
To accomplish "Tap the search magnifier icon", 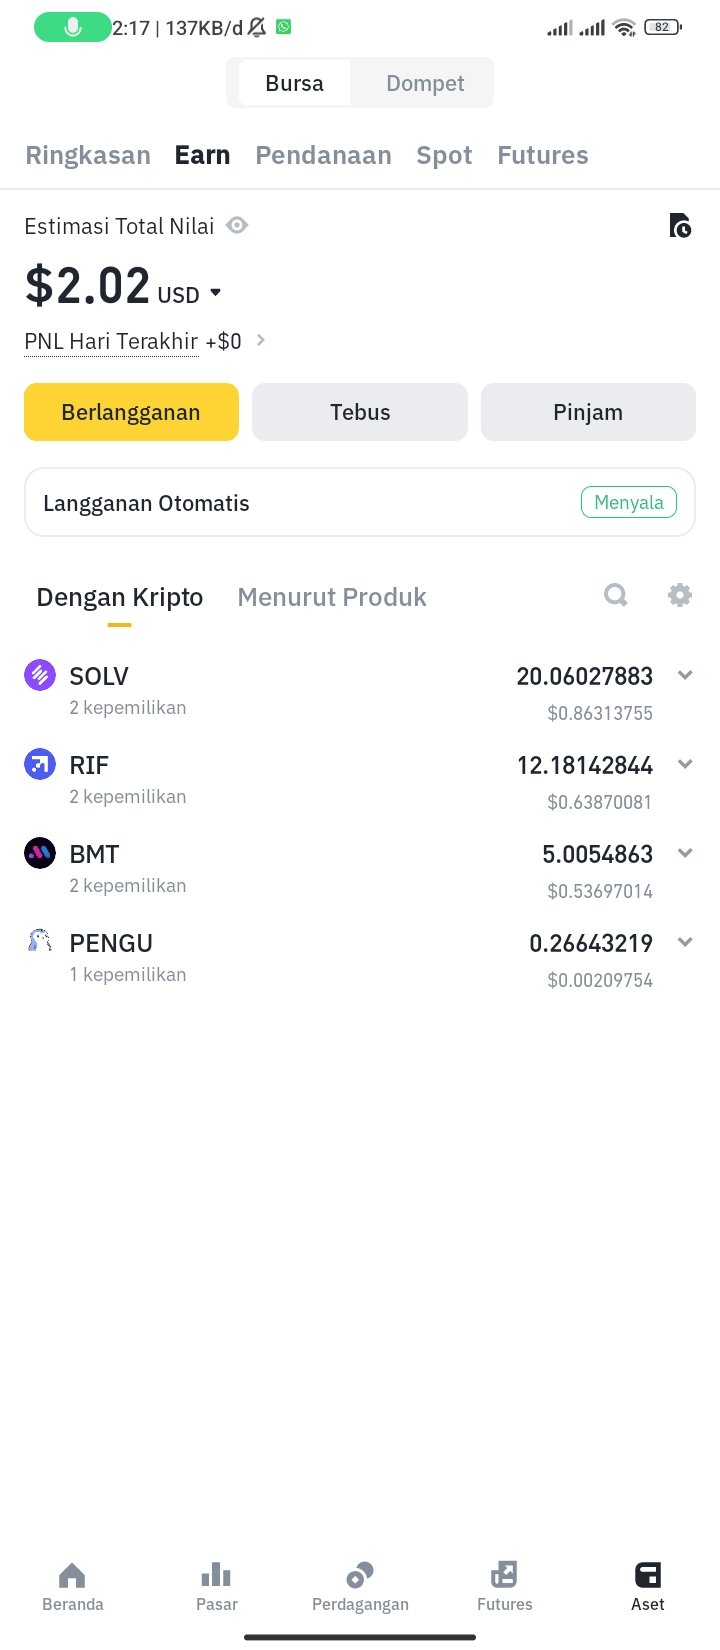I will [616, 596].
